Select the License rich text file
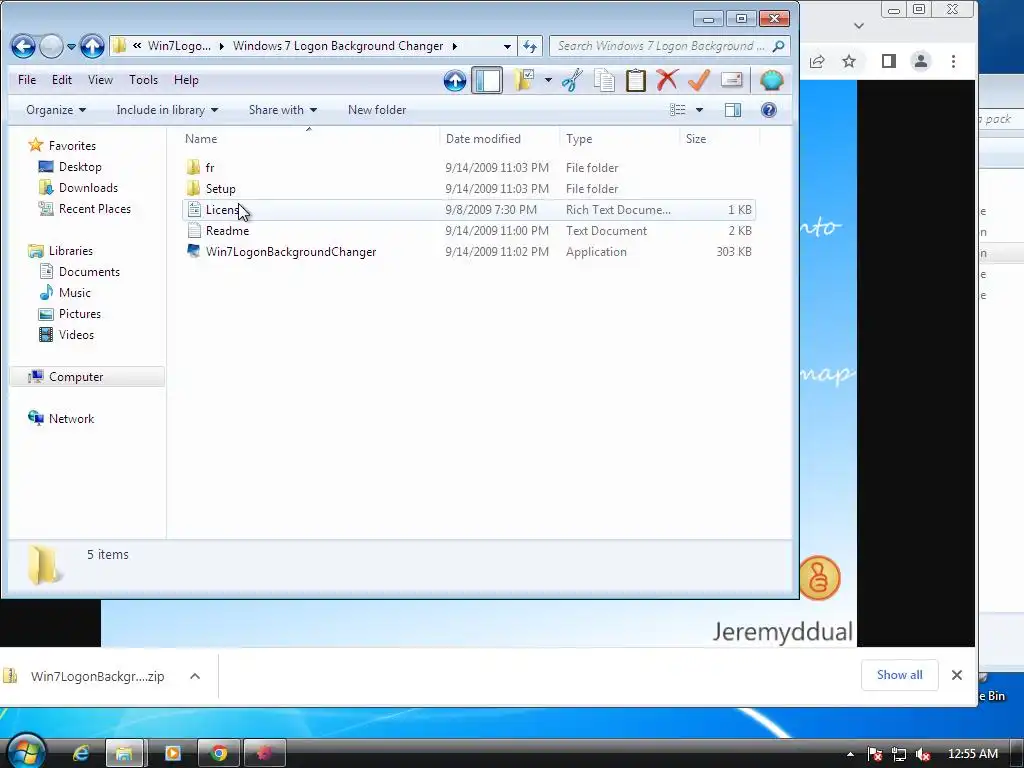This screenshot has width=1024, height=768. click(469, 210)
